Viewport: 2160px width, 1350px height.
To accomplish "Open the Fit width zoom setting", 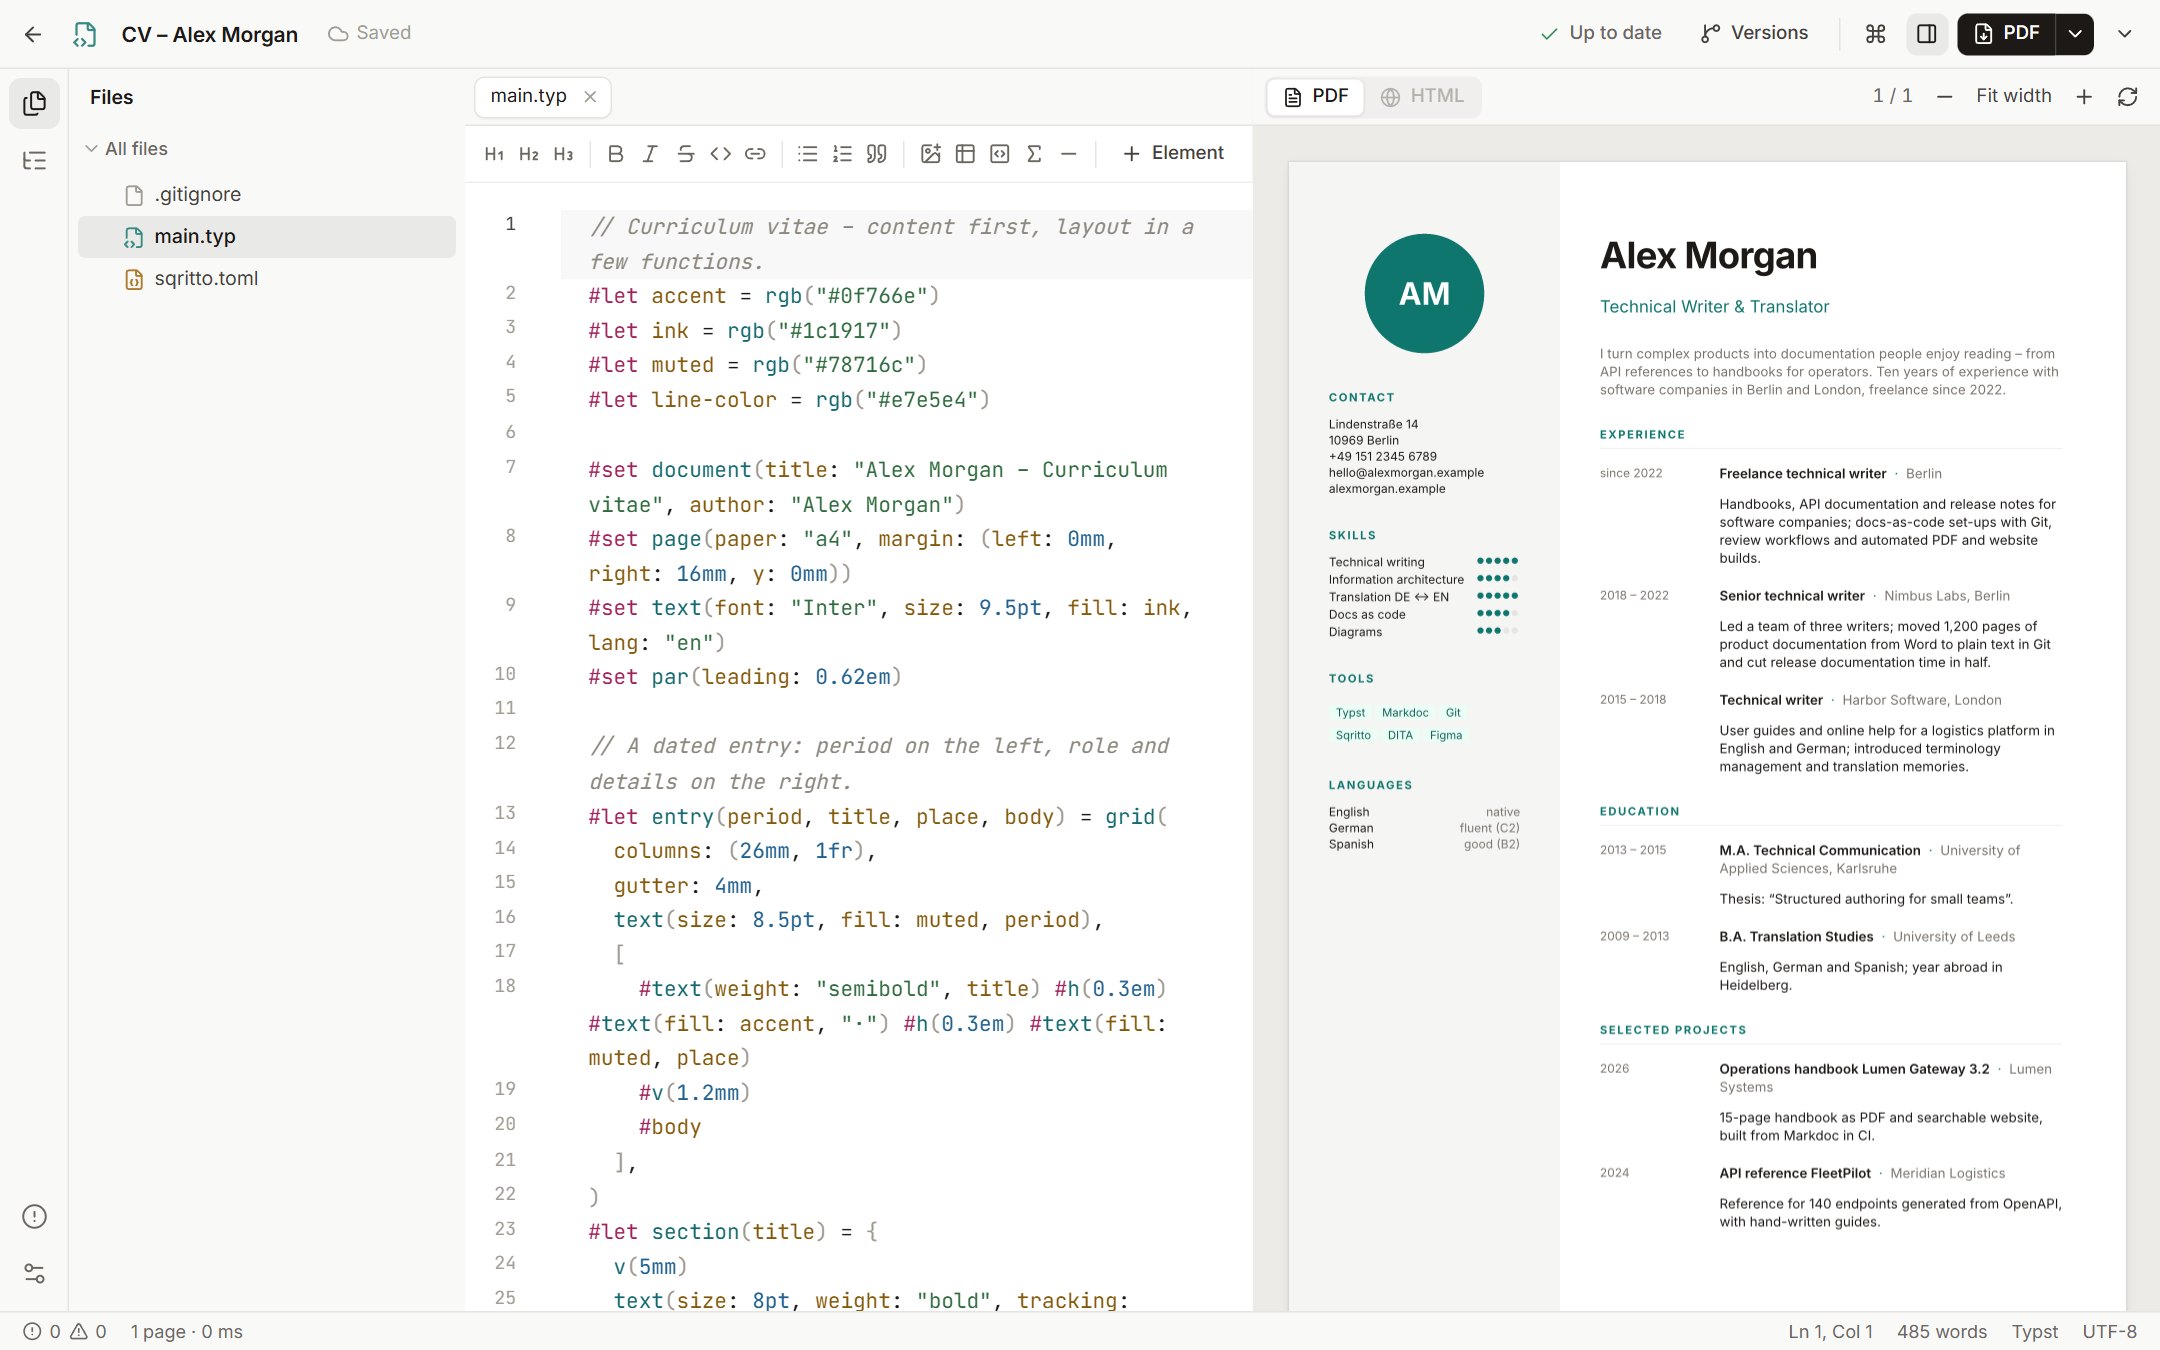I will pyautogui.click(x=2013, y=96).
